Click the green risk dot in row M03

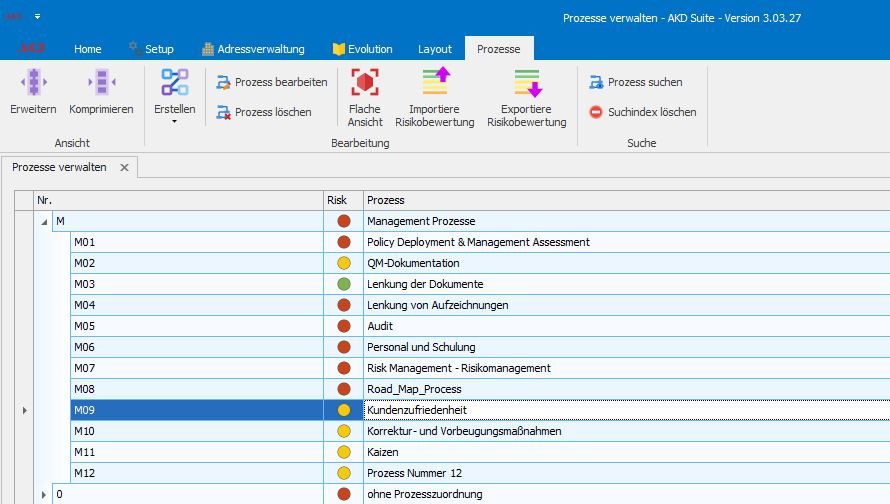click(x=344, y=284)
